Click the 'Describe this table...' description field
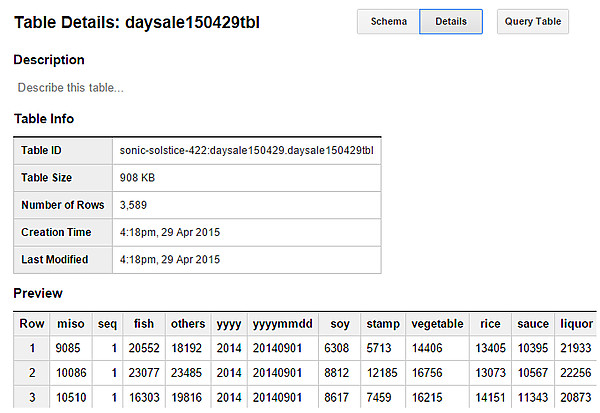Screen dimensions: 600x413 pos(71,87)
